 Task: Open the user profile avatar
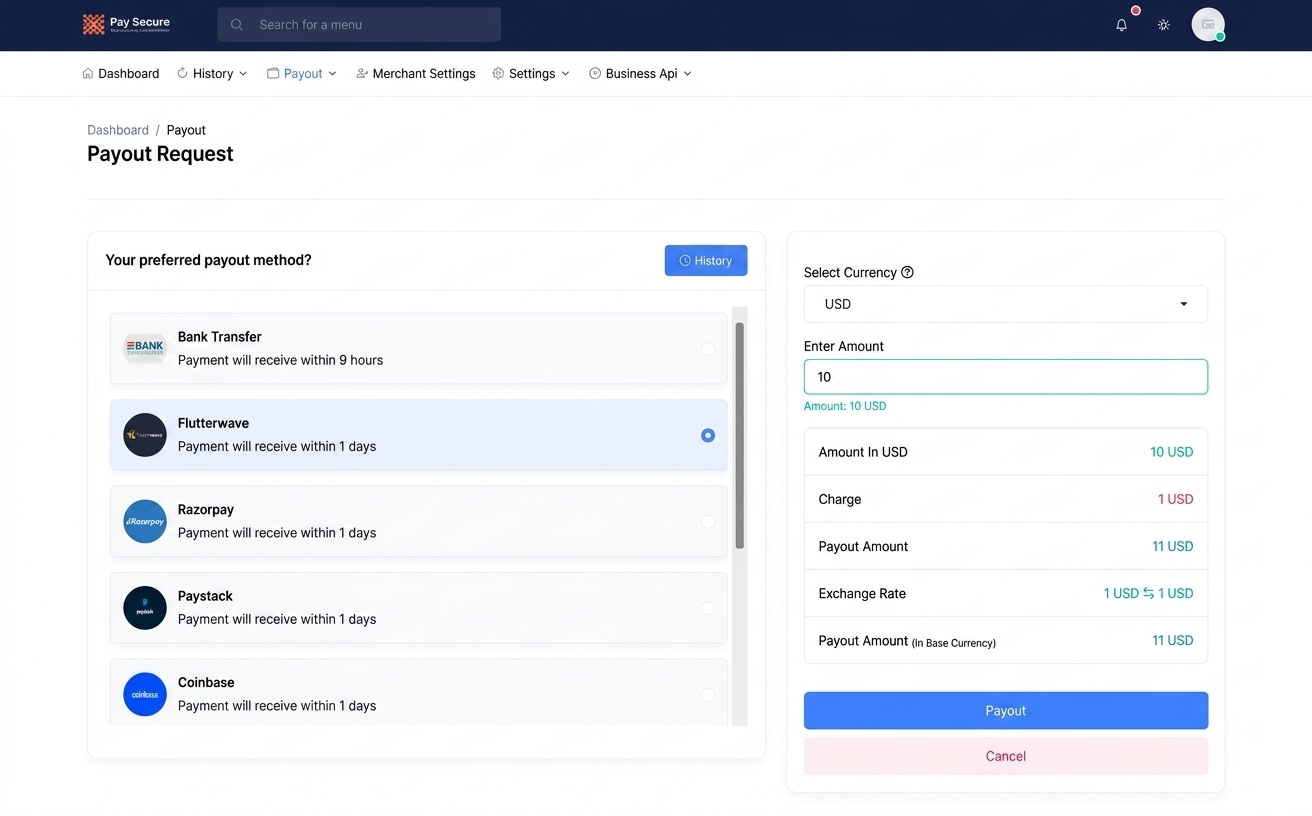1208,25
